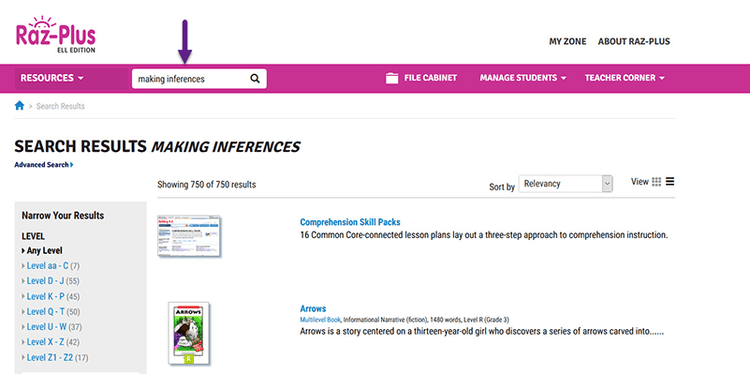Click the Comprehension Skill Packs thumbnail
This screenshot has height=374, width=750.
tap(188, 236)
